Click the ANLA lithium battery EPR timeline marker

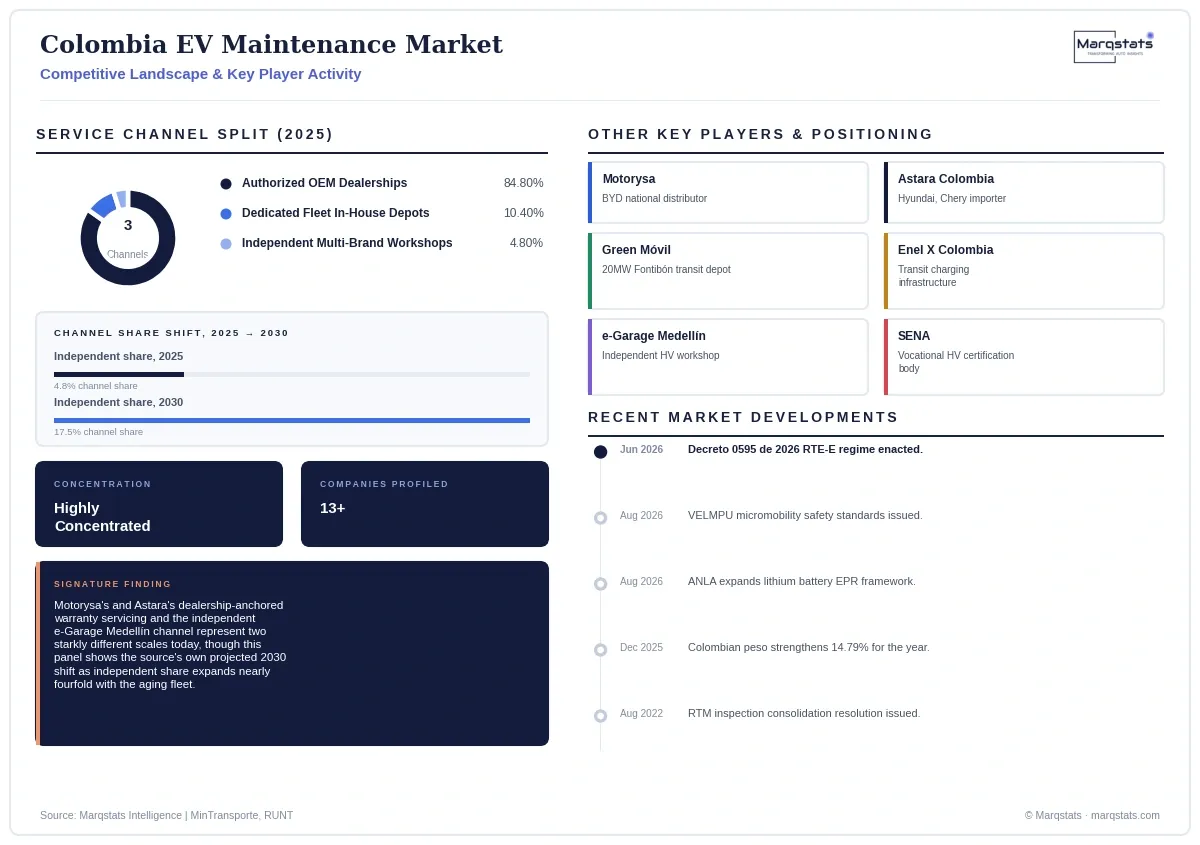coord(600,584)
